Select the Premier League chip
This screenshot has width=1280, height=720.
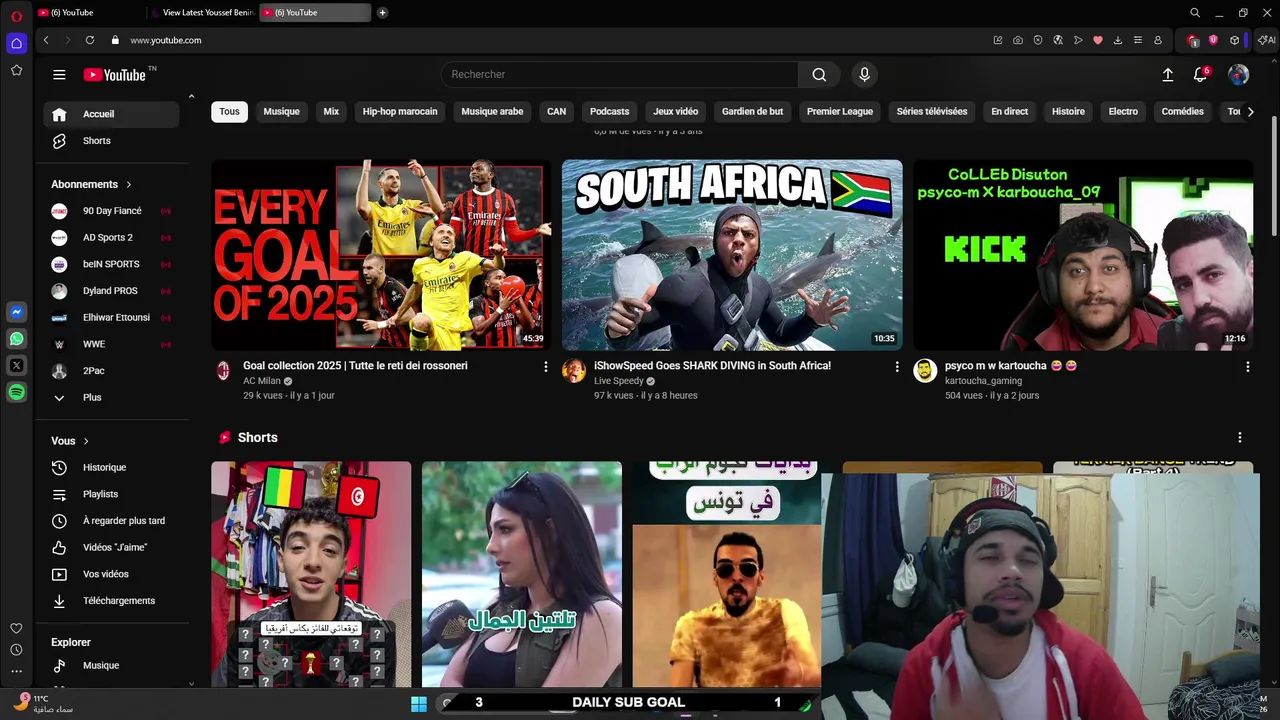840,112
